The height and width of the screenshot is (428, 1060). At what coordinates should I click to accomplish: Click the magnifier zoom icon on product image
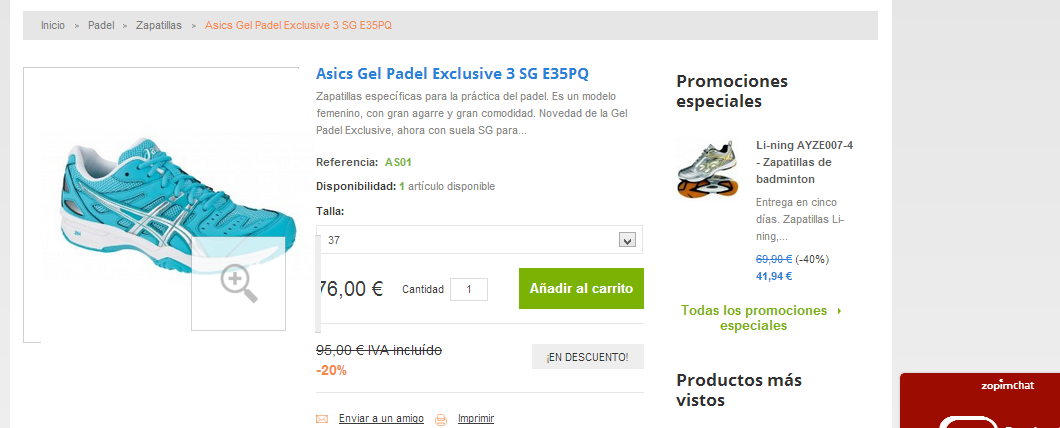click(x=239, y=284)
